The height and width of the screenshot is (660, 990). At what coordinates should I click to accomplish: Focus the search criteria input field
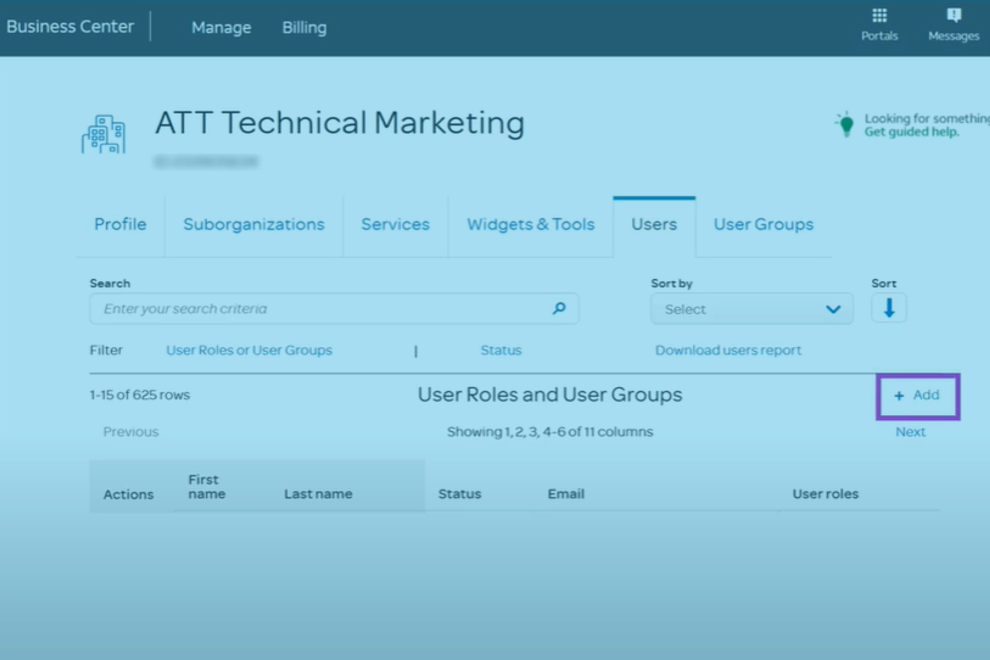coord(334,308)
